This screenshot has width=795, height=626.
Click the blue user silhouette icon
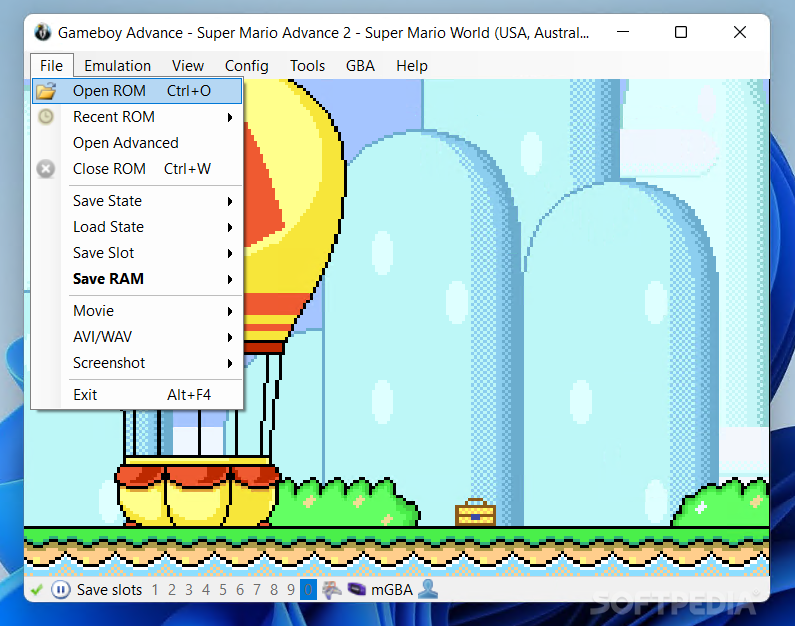coord(428,589)
